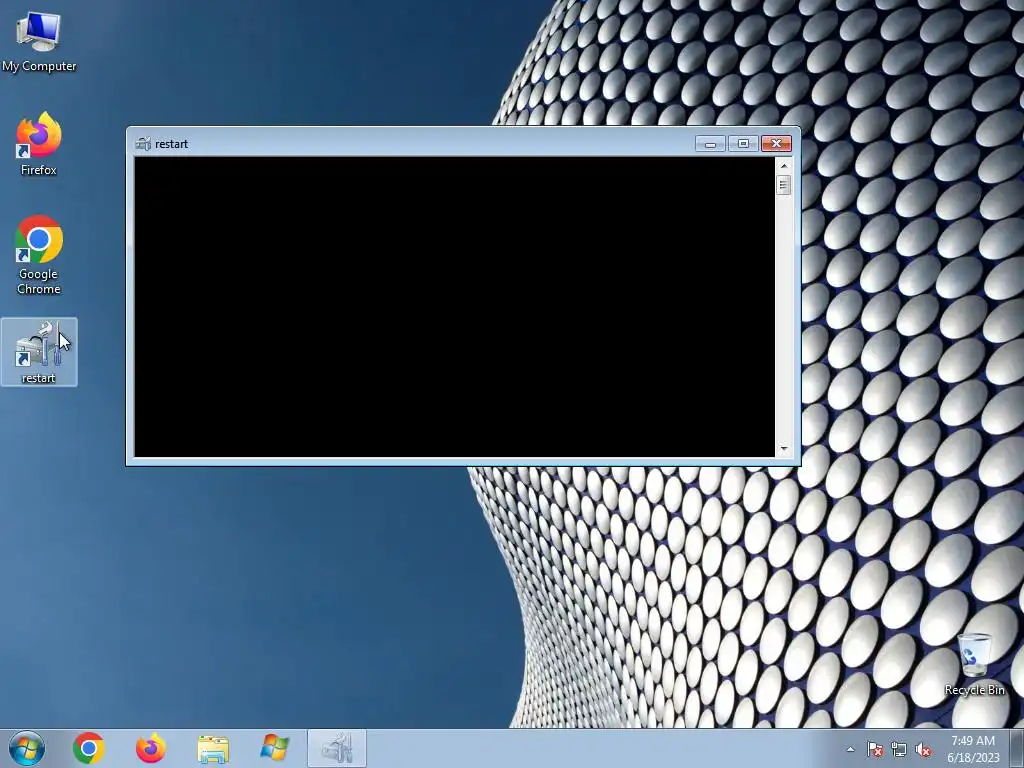Click the Show desktop strip
The image size is (1024, 768).
pyautogui.click(x=1017, y=748)
